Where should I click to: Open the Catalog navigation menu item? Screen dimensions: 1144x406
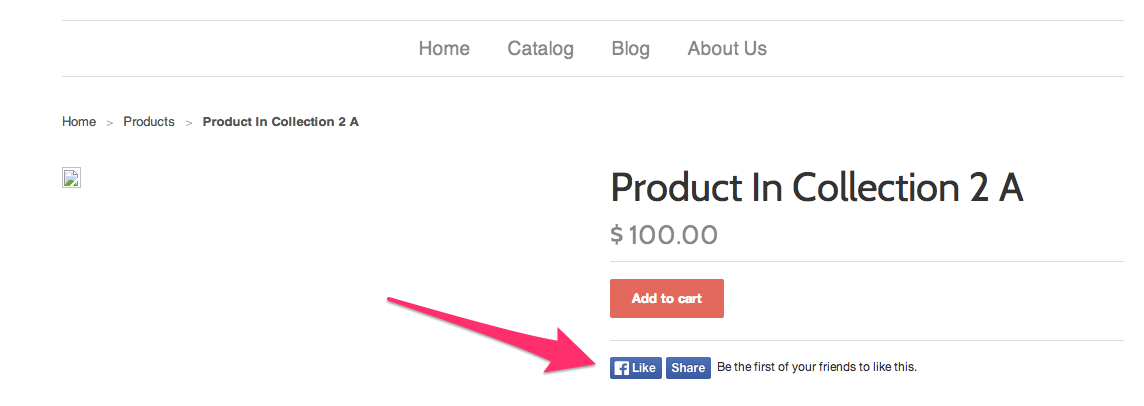pos(541,49)
